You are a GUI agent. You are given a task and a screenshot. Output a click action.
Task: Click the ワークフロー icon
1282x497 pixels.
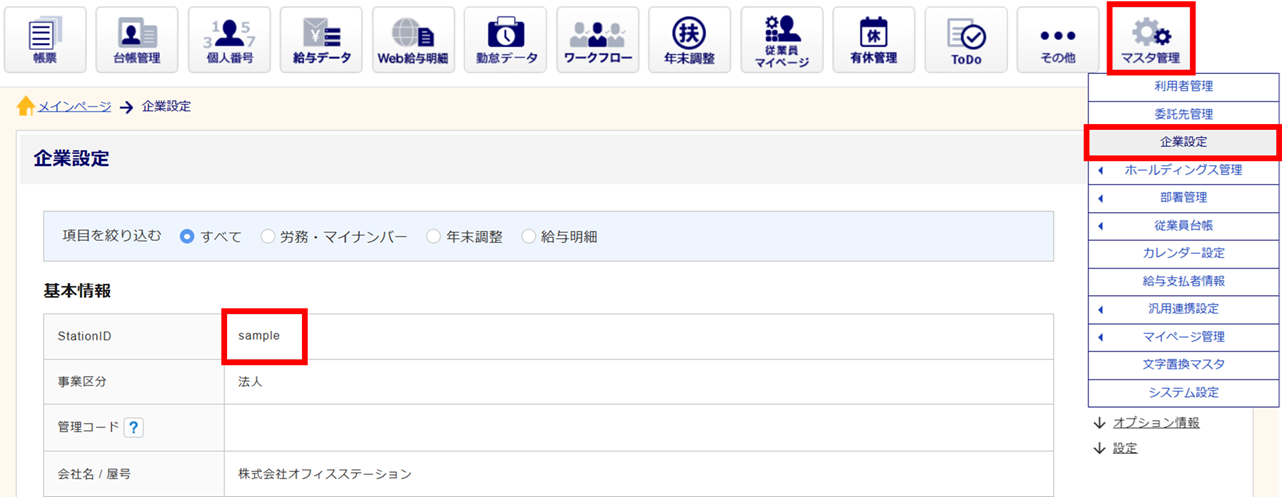[597, 40]
